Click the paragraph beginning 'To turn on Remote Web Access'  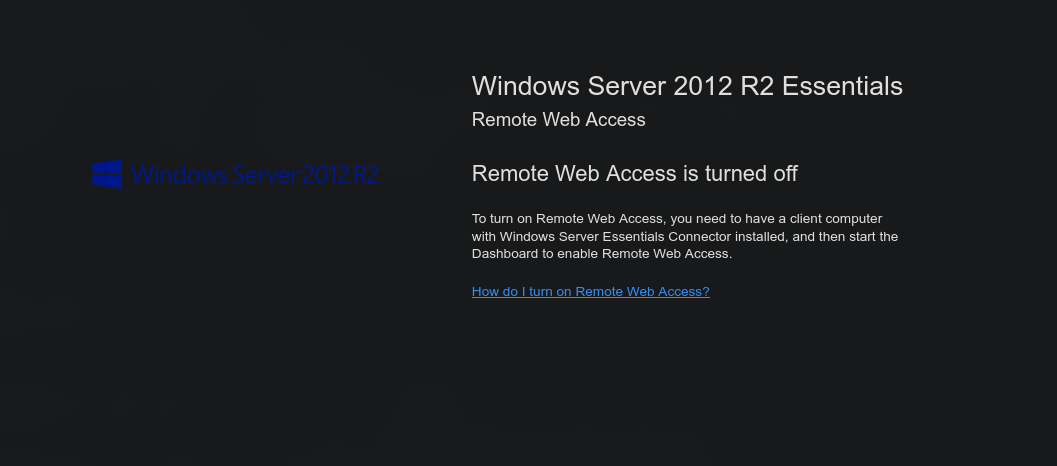click(685, 237)
